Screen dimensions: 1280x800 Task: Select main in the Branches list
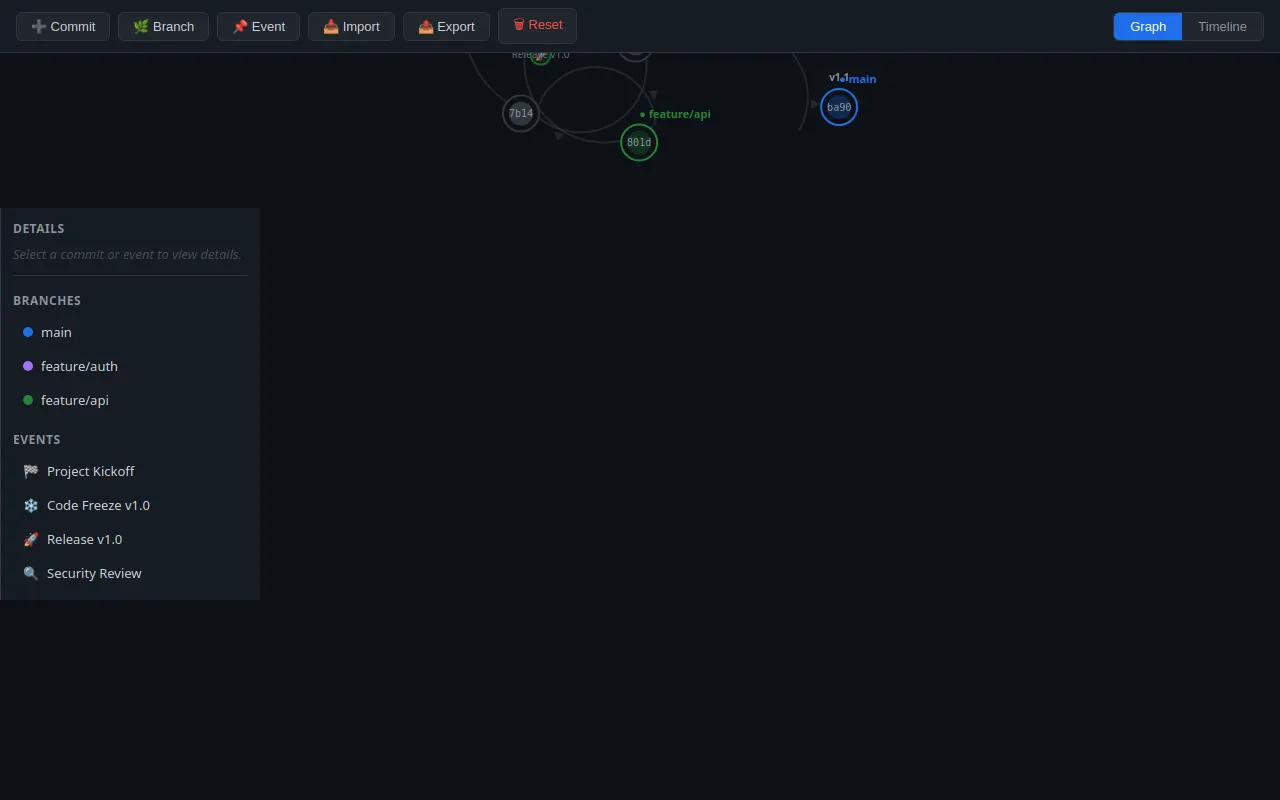click(x=130, y=332)
